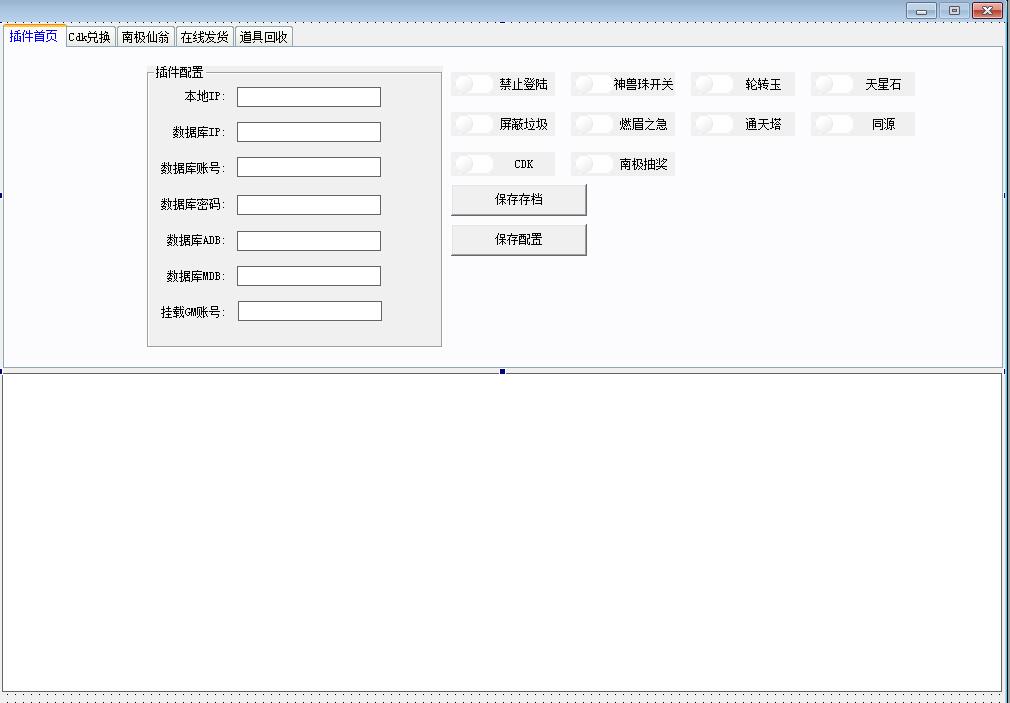Click the large empty log area
1010x703 pixels.
click(500, 530)
